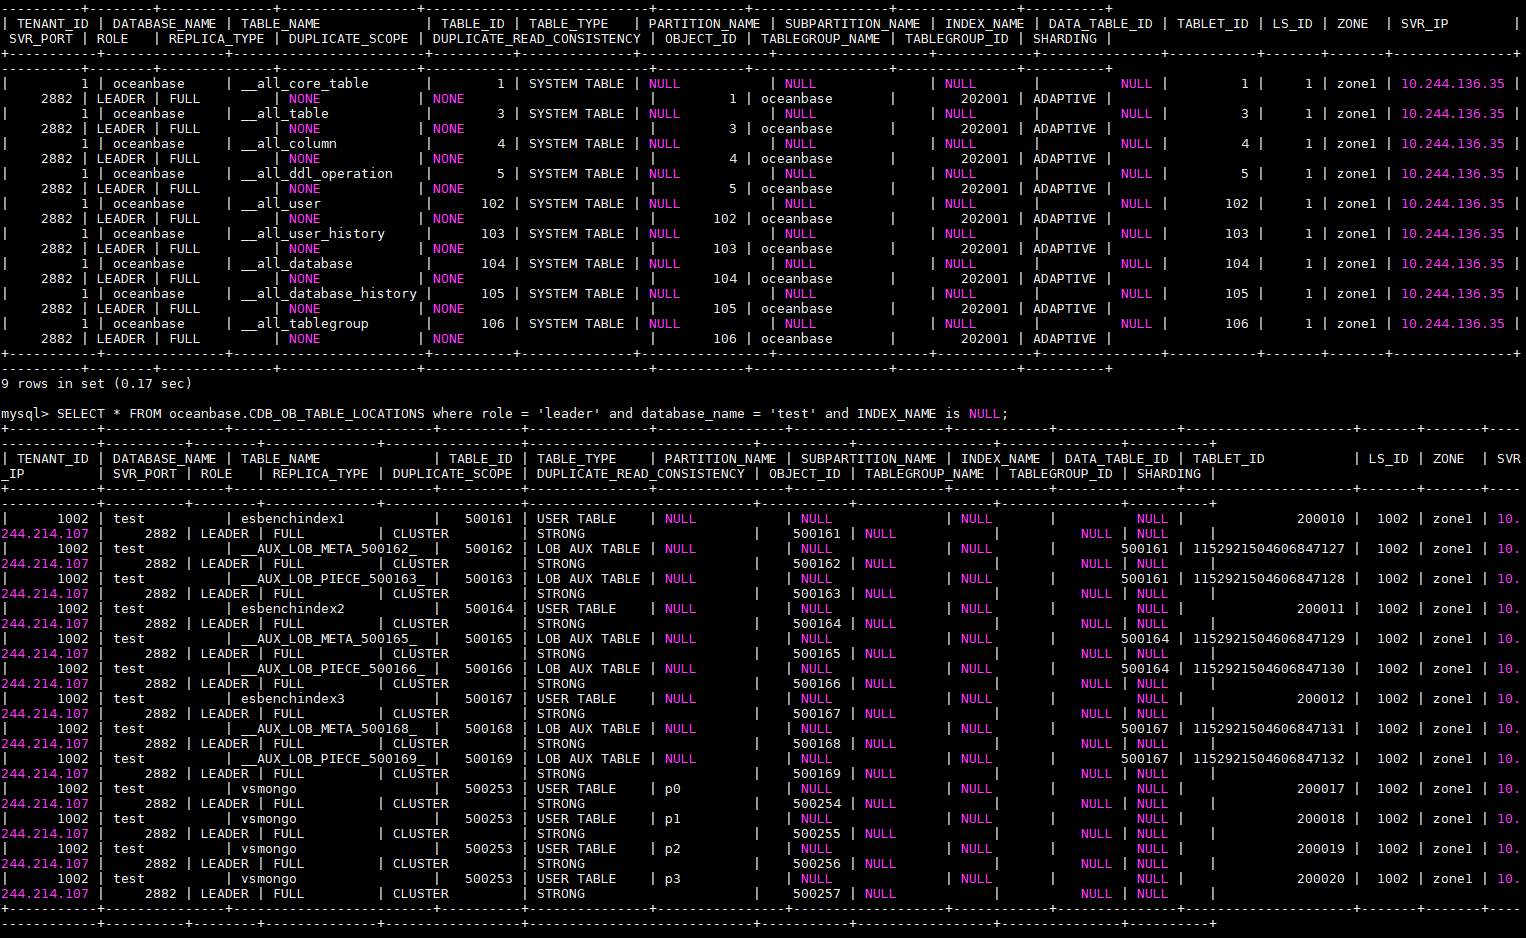Click tablegroup ID 202001 in the __all_table row
The image size is (1526, 938).
[985, 129]
